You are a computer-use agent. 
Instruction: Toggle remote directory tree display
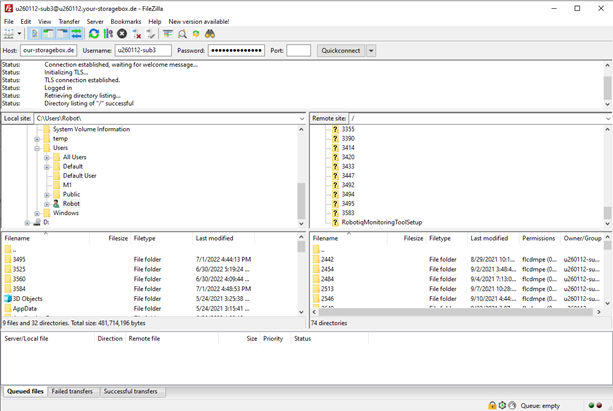pyautogui.click(x=63, y=34)
